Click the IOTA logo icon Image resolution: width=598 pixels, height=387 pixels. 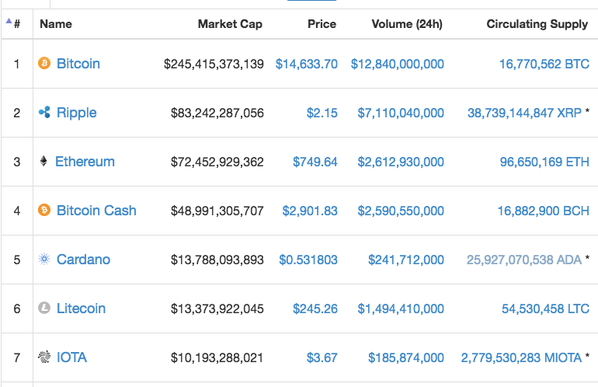44,357
